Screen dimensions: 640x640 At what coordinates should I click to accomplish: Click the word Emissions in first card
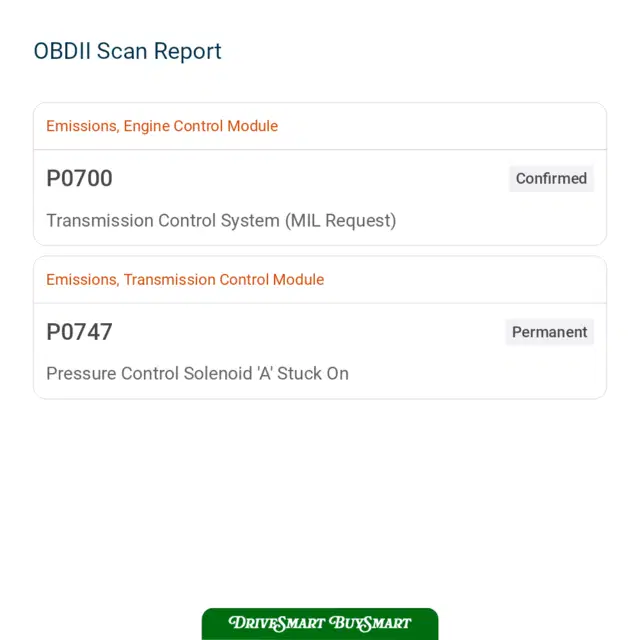(x=82, y=126)
